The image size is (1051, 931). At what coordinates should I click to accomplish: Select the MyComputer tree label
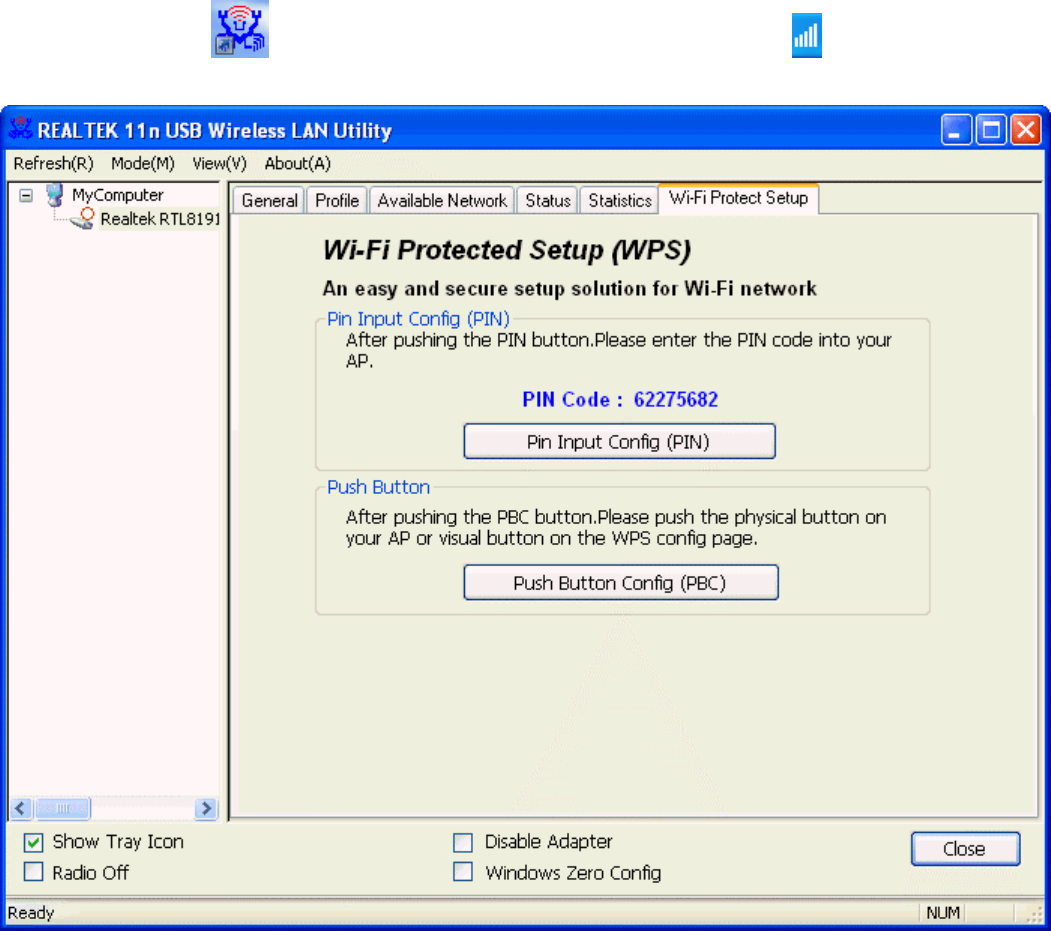(x=117, y=195)
